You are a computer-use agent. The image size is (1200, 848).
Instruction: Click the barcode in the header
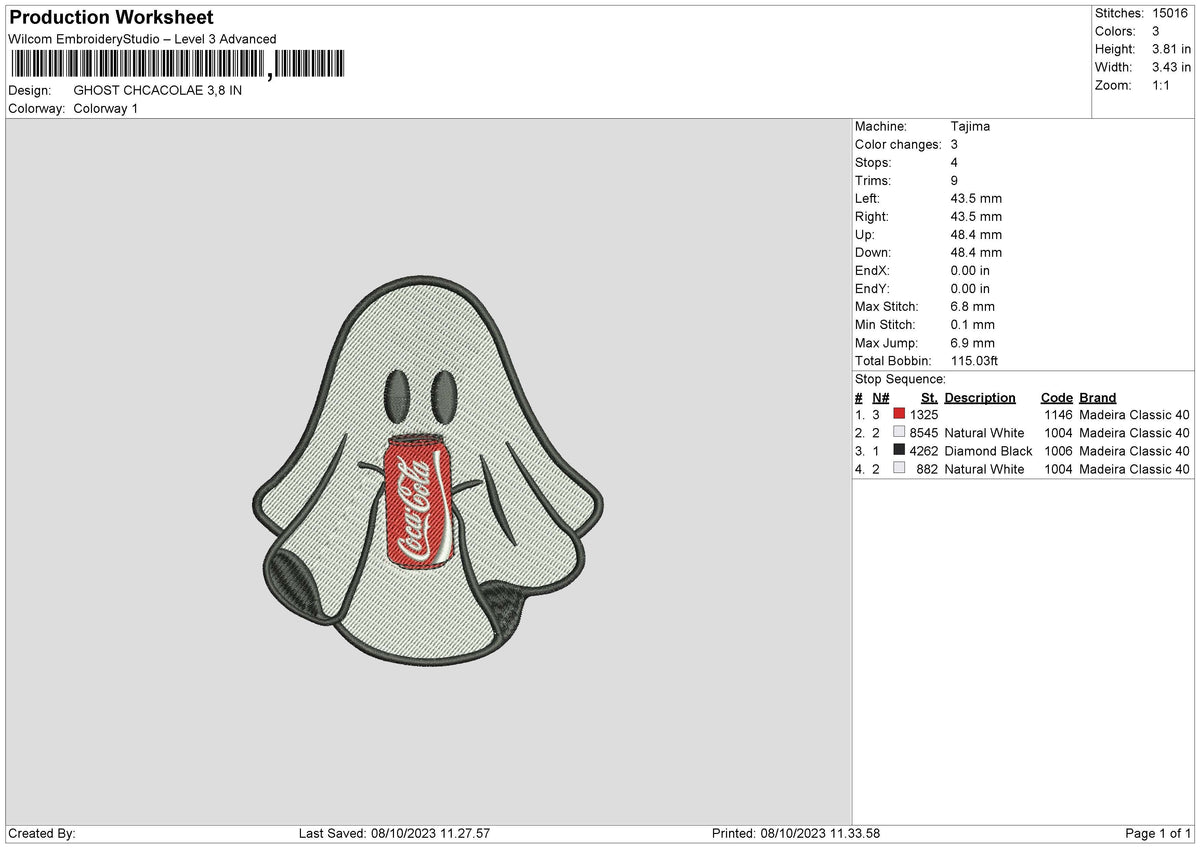(x=177, y=65)
